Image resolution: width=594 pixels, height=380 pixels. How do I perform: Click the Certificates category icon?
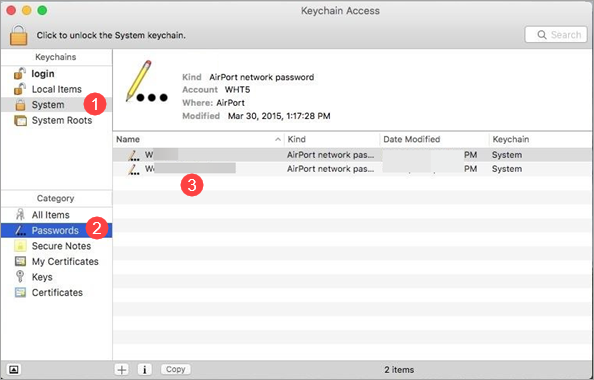(20, 292)
